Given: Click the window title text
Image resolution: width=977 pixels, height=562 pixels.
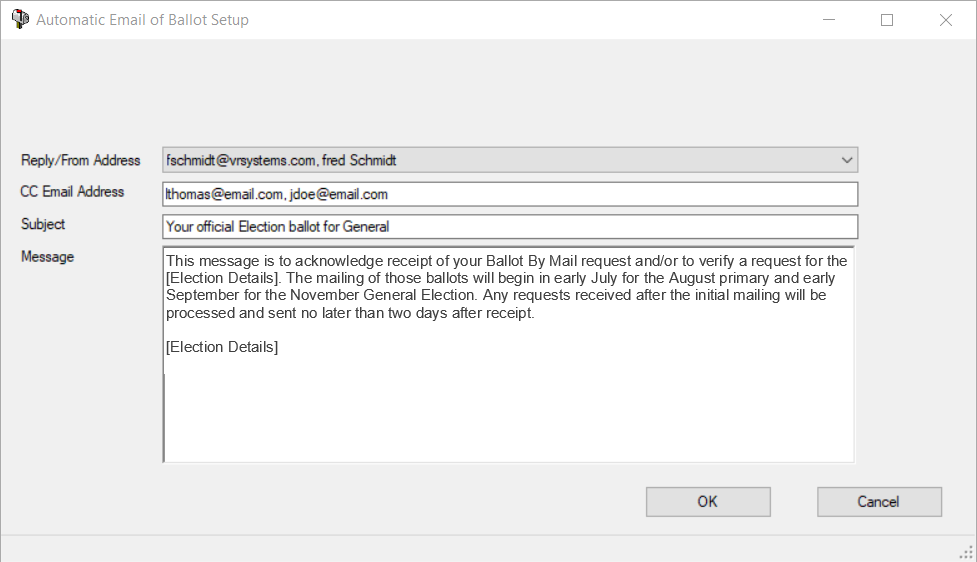Looking at the screenshot, I should pos(142,20).
